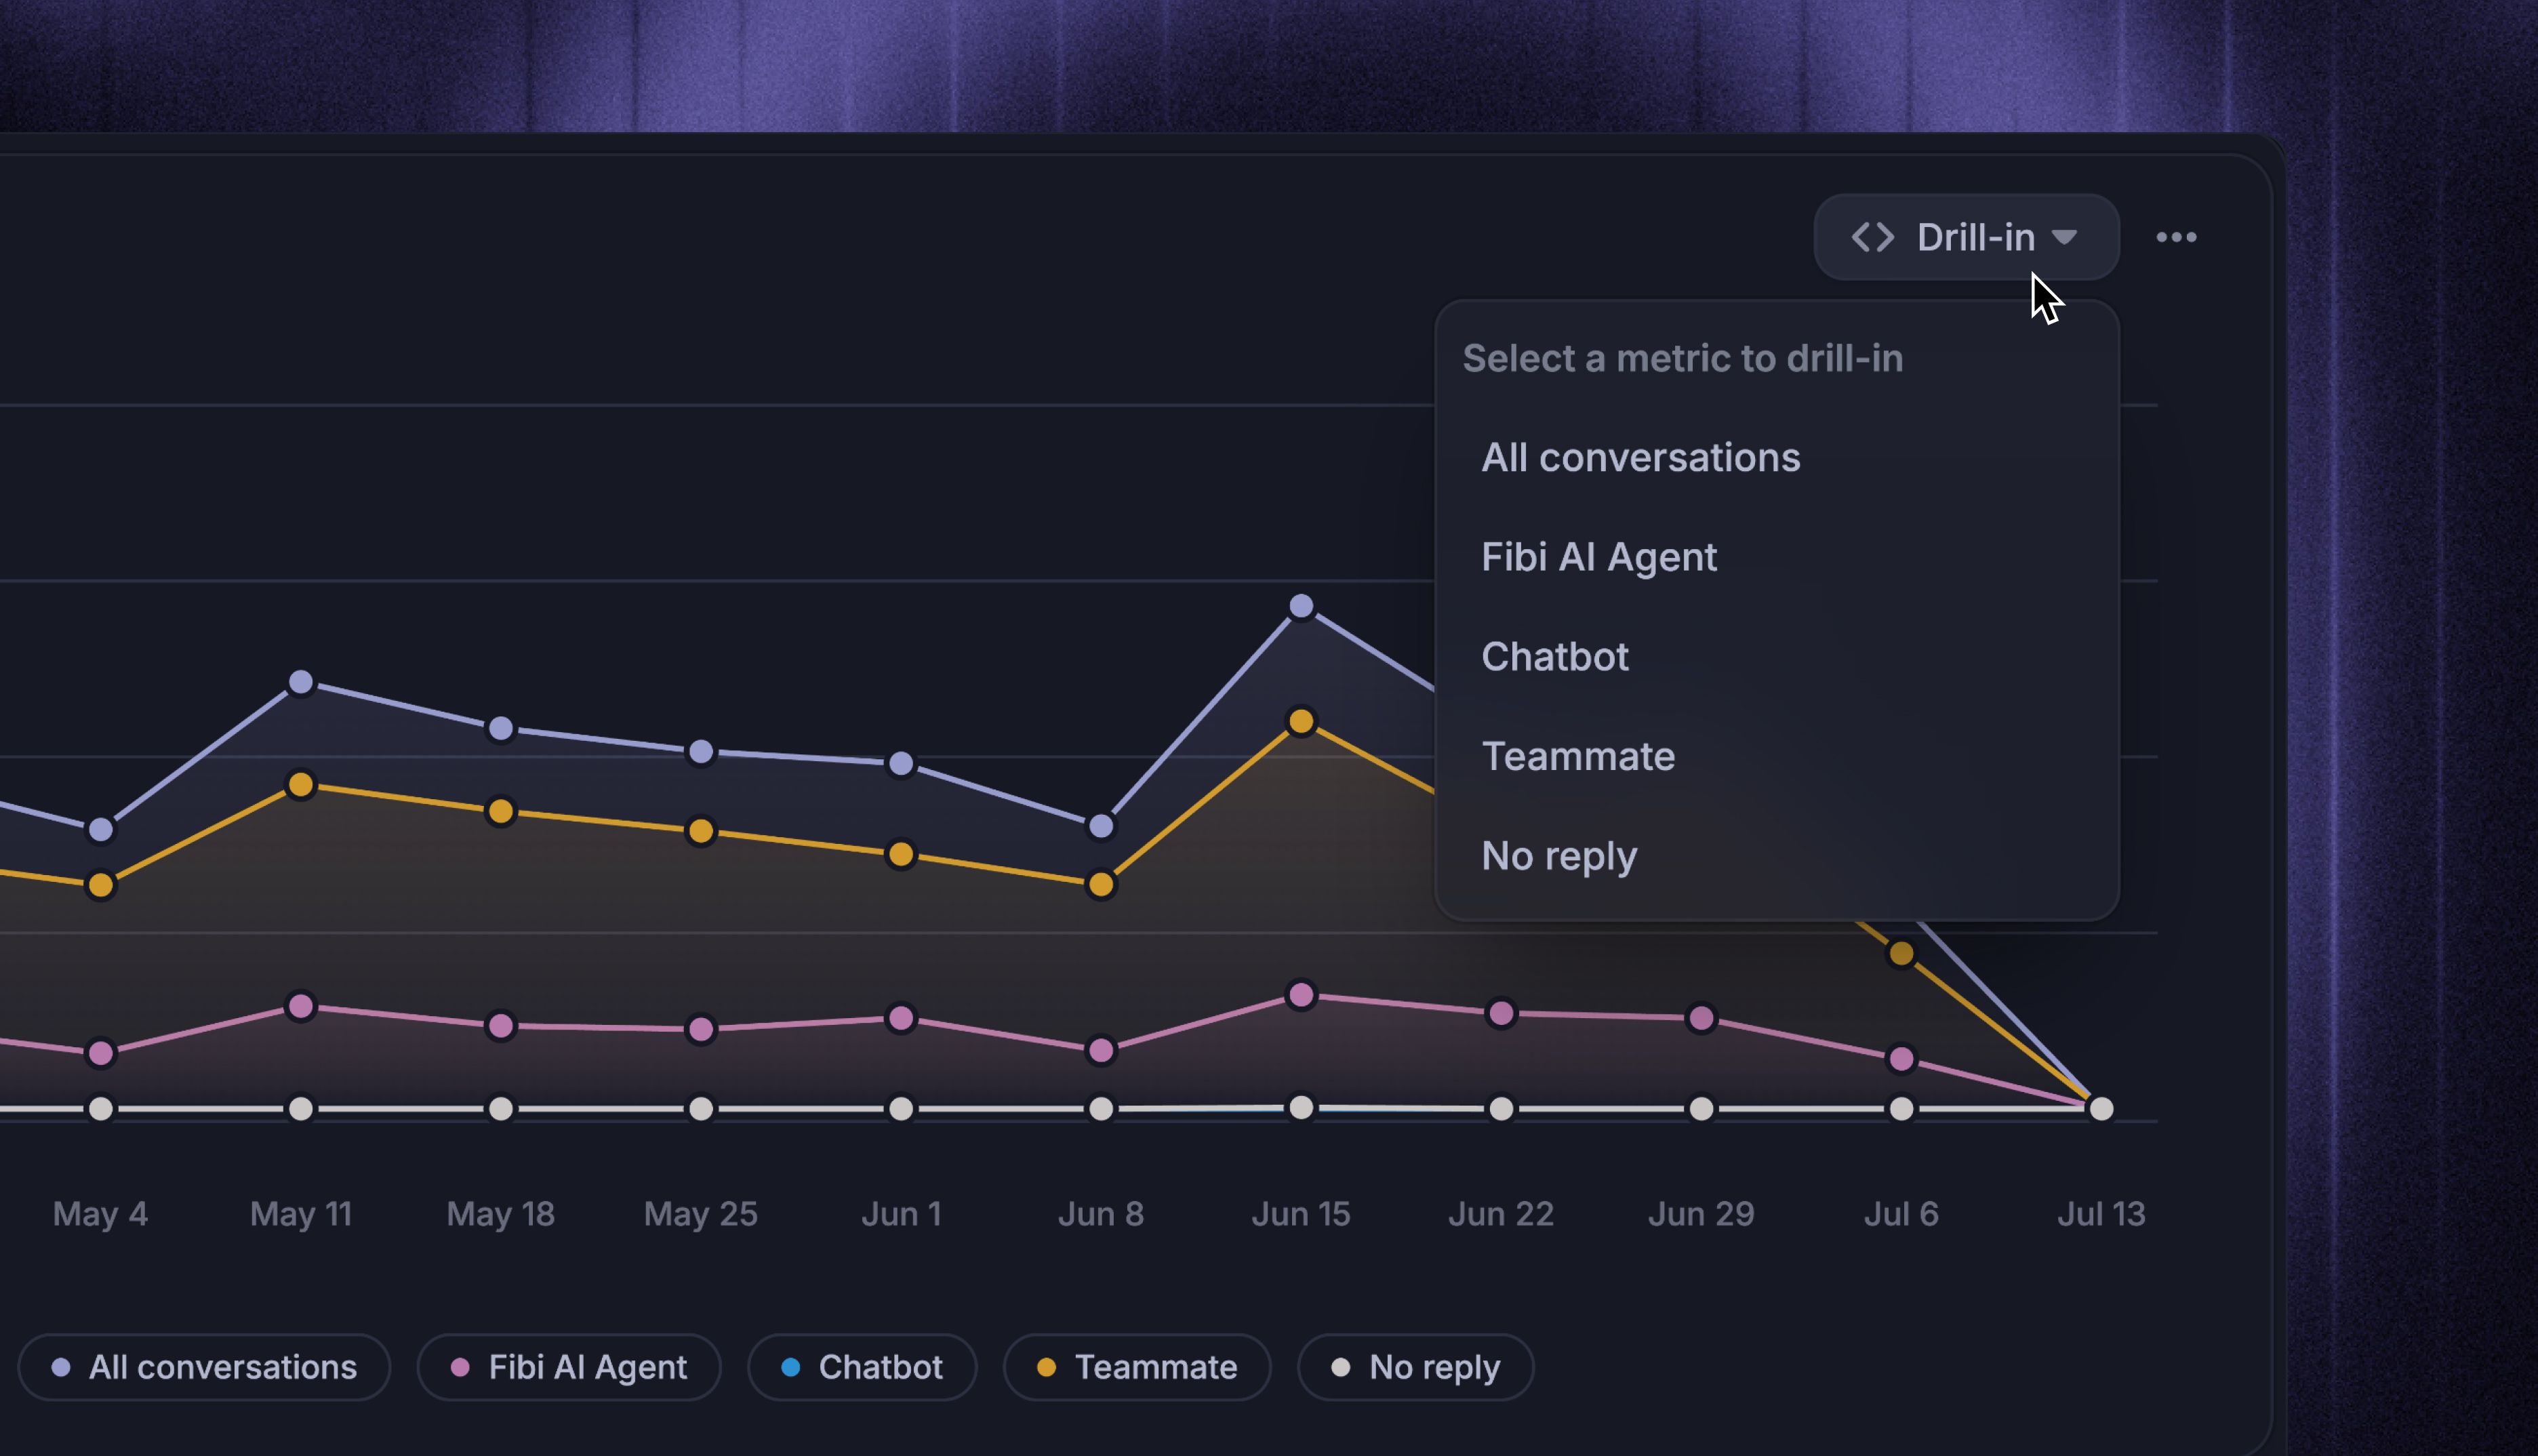This screenshot has width=2538, height=1456.
Task: Toggle the No reply legend chip
Action: [1415, 1367]
